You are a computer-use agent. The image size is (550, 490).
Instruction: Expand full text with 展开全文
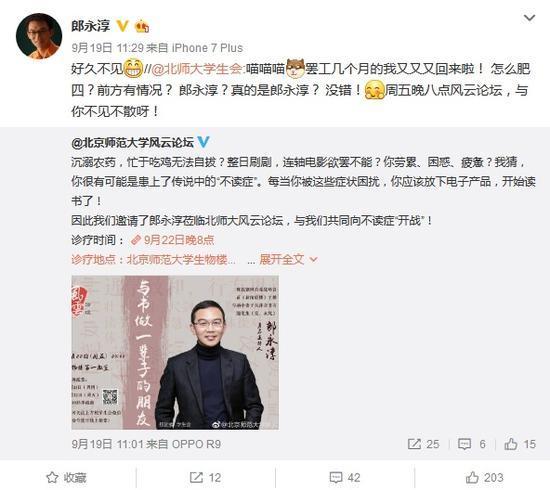pyautogui.click(x=288, y=260)
